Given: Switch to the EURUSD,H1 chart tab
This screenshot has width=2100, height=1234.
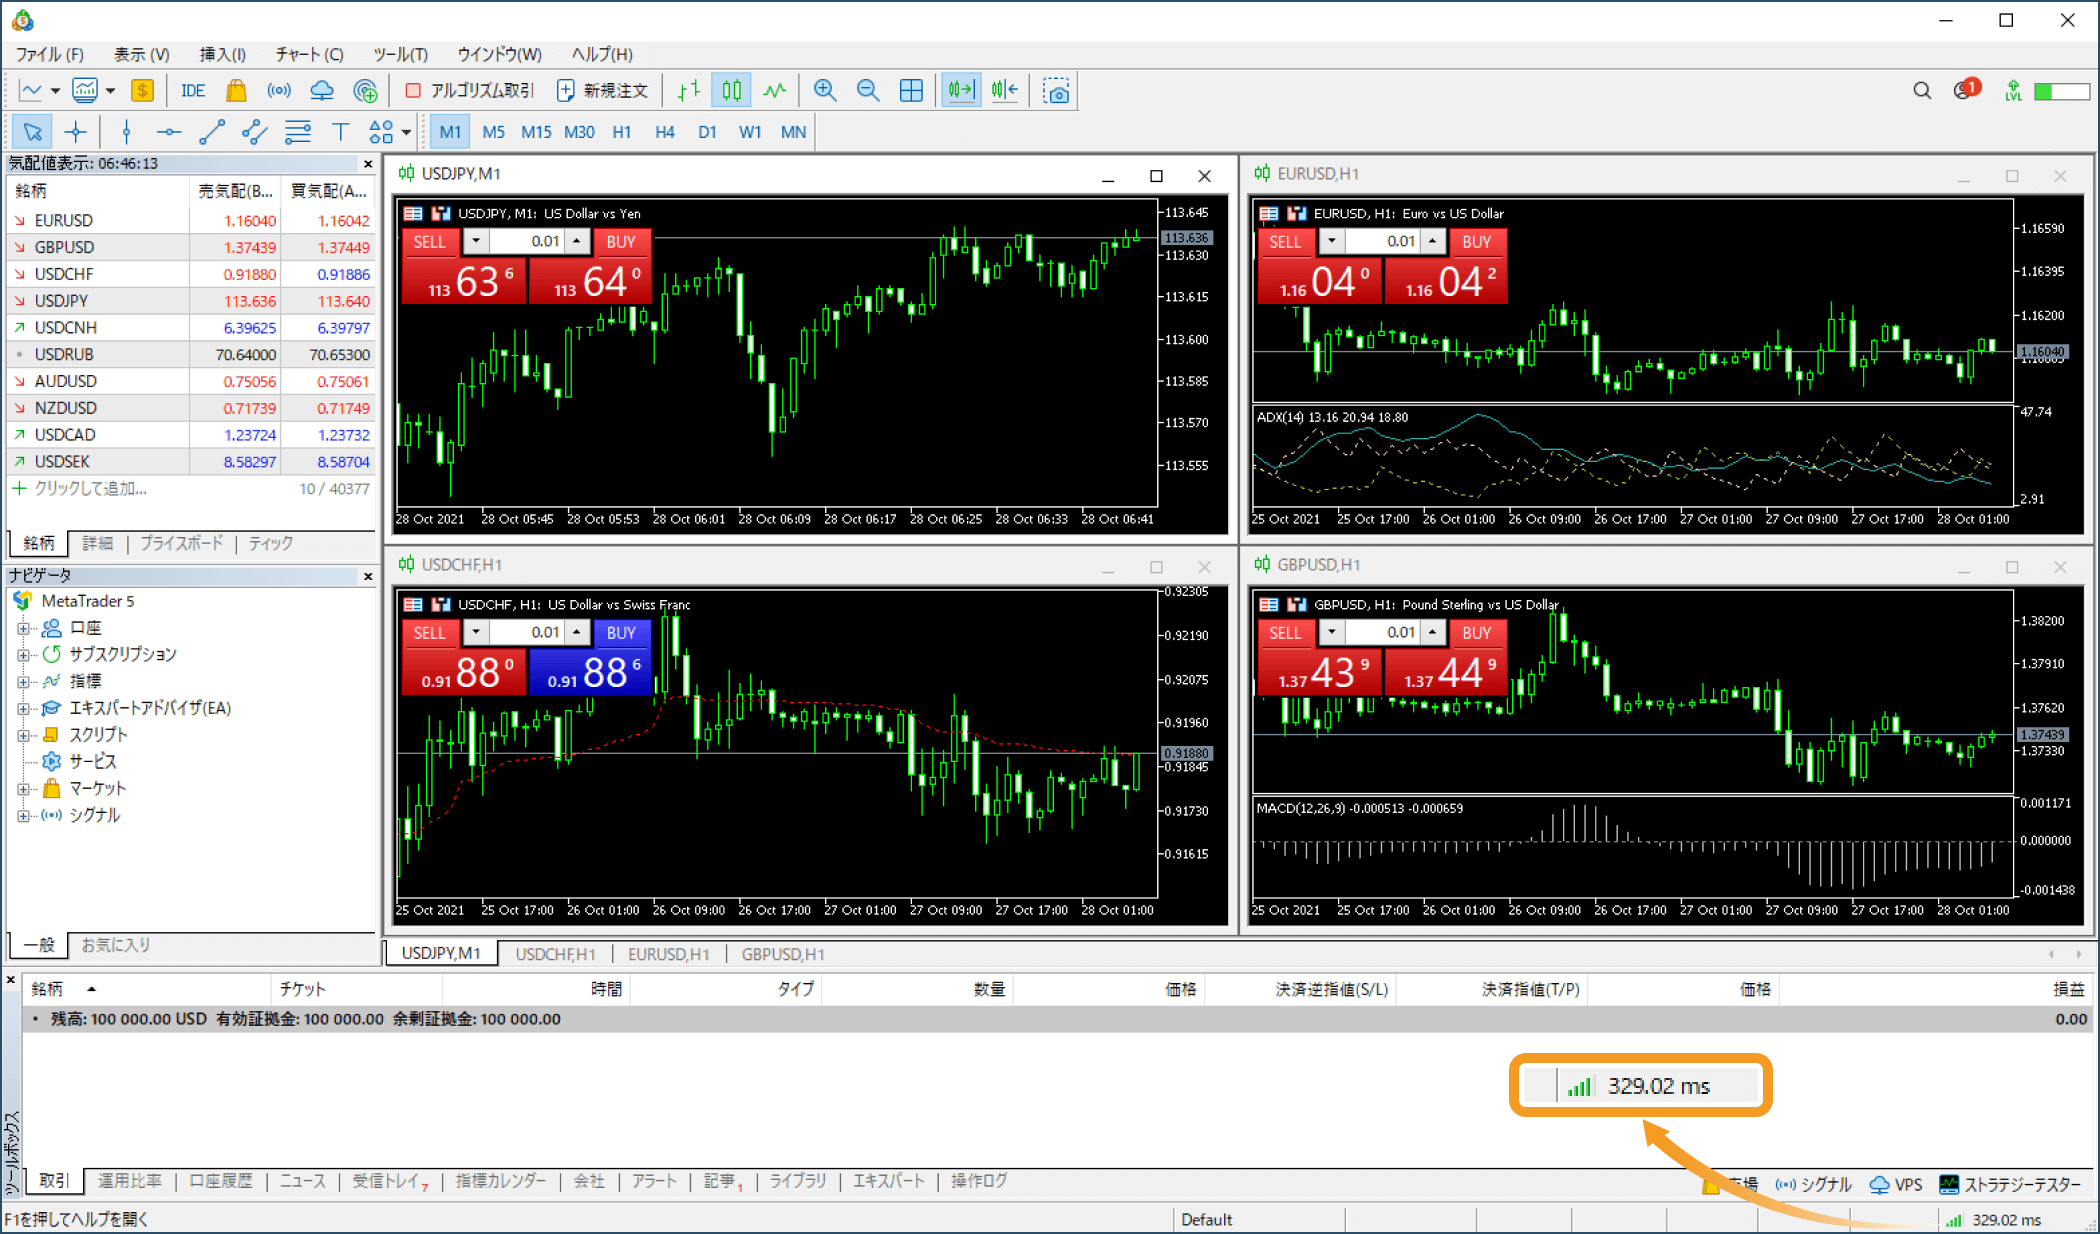Looking at the screenshot, I should 669,954.
